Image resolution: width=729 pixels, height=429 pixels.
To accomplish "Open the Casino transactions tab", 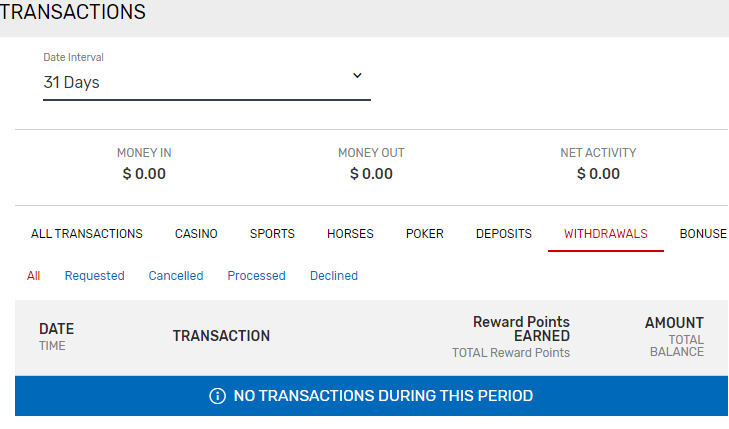I will [196, 234].
